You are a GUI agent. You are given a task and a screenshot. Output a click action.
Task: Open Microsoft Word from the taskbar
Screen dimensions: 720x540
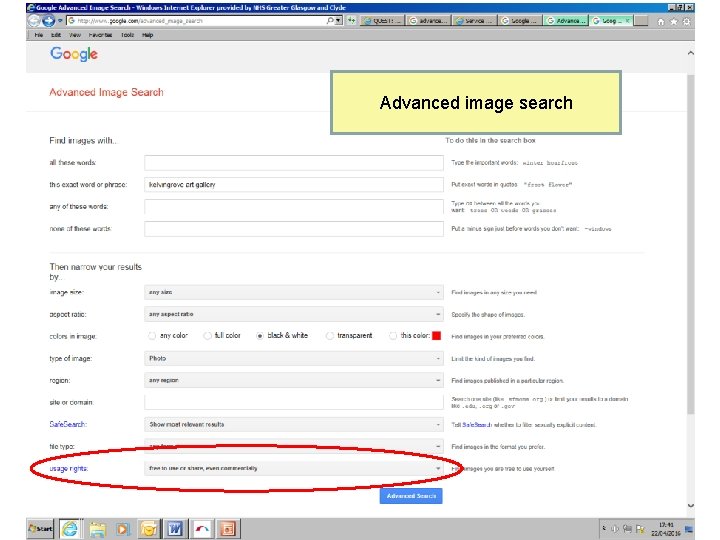pyautogui.click(x=175, y=529)
